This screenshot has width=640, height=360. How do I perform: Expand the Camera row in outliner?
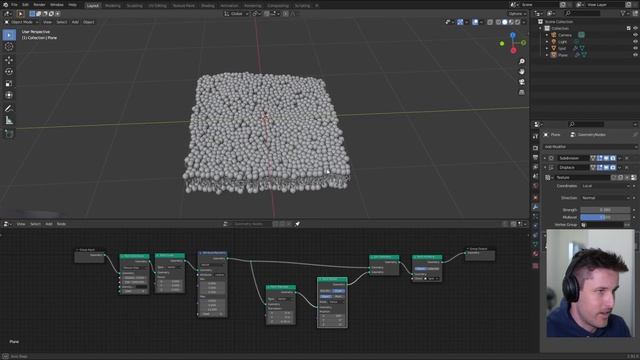coord(547,35)
